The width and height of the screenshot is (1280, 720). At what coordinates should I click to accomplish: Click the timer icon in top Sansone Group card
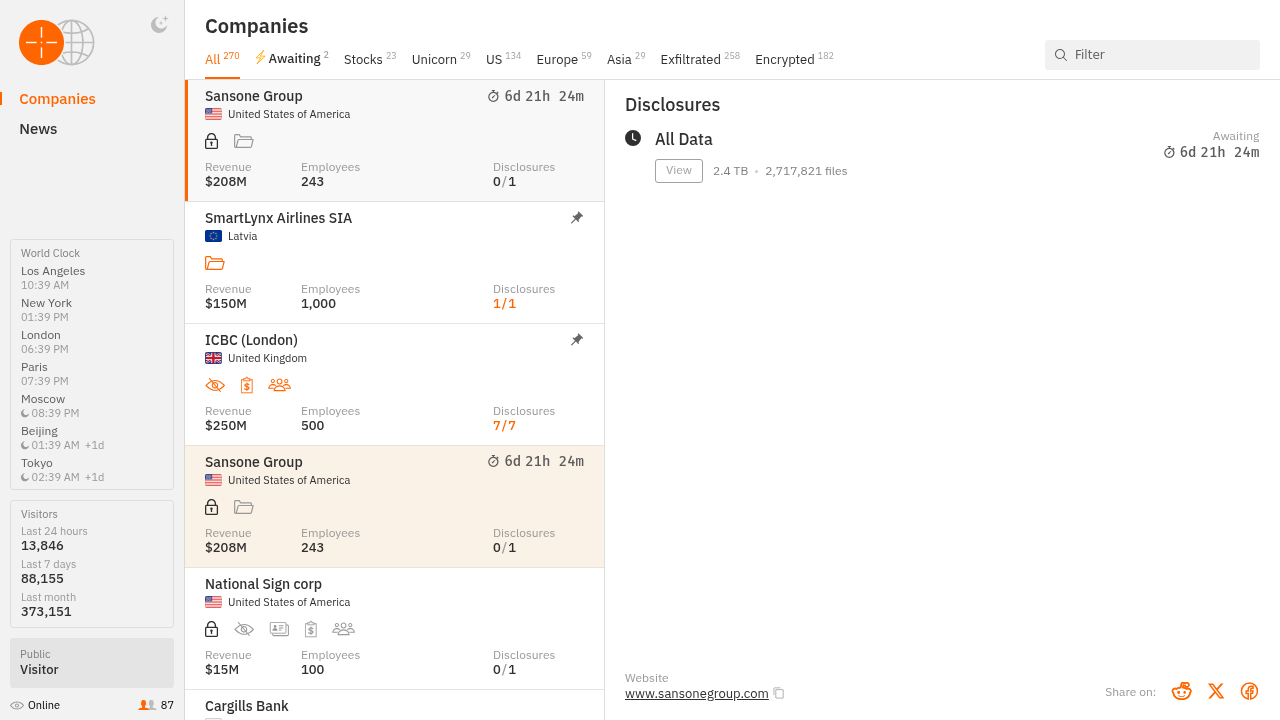[493, 97]
